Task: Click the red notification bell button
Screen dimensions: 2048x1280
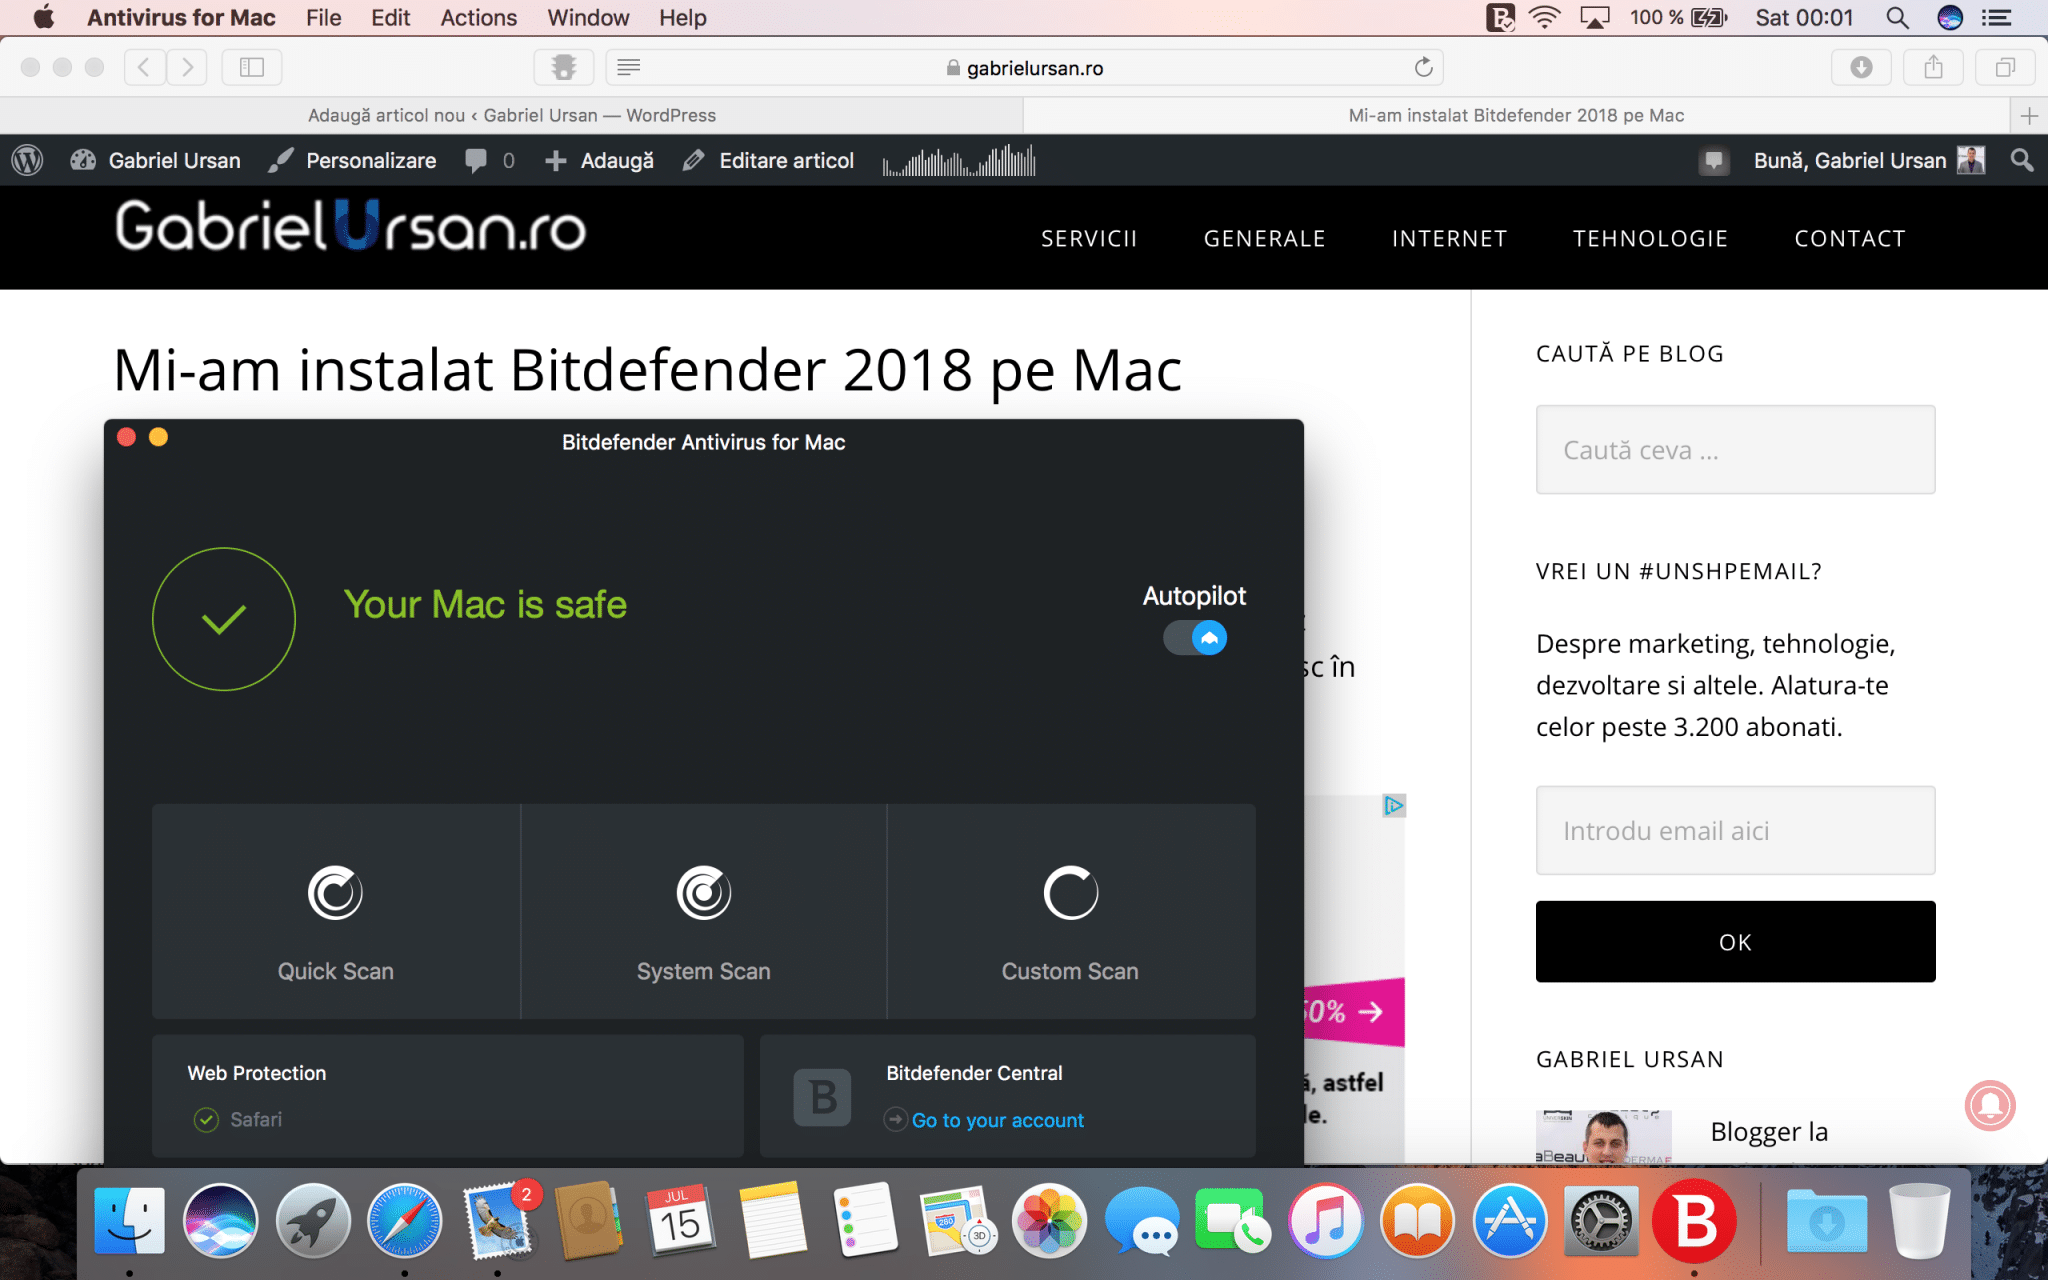Action: [1990, 1105]
